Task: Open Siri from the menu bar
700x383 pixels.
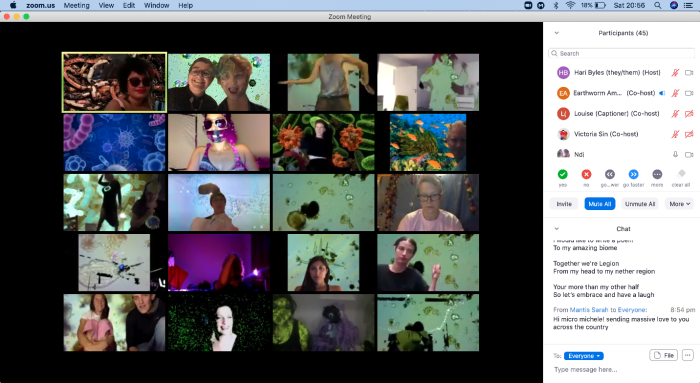Action: (x=674, y=5)
